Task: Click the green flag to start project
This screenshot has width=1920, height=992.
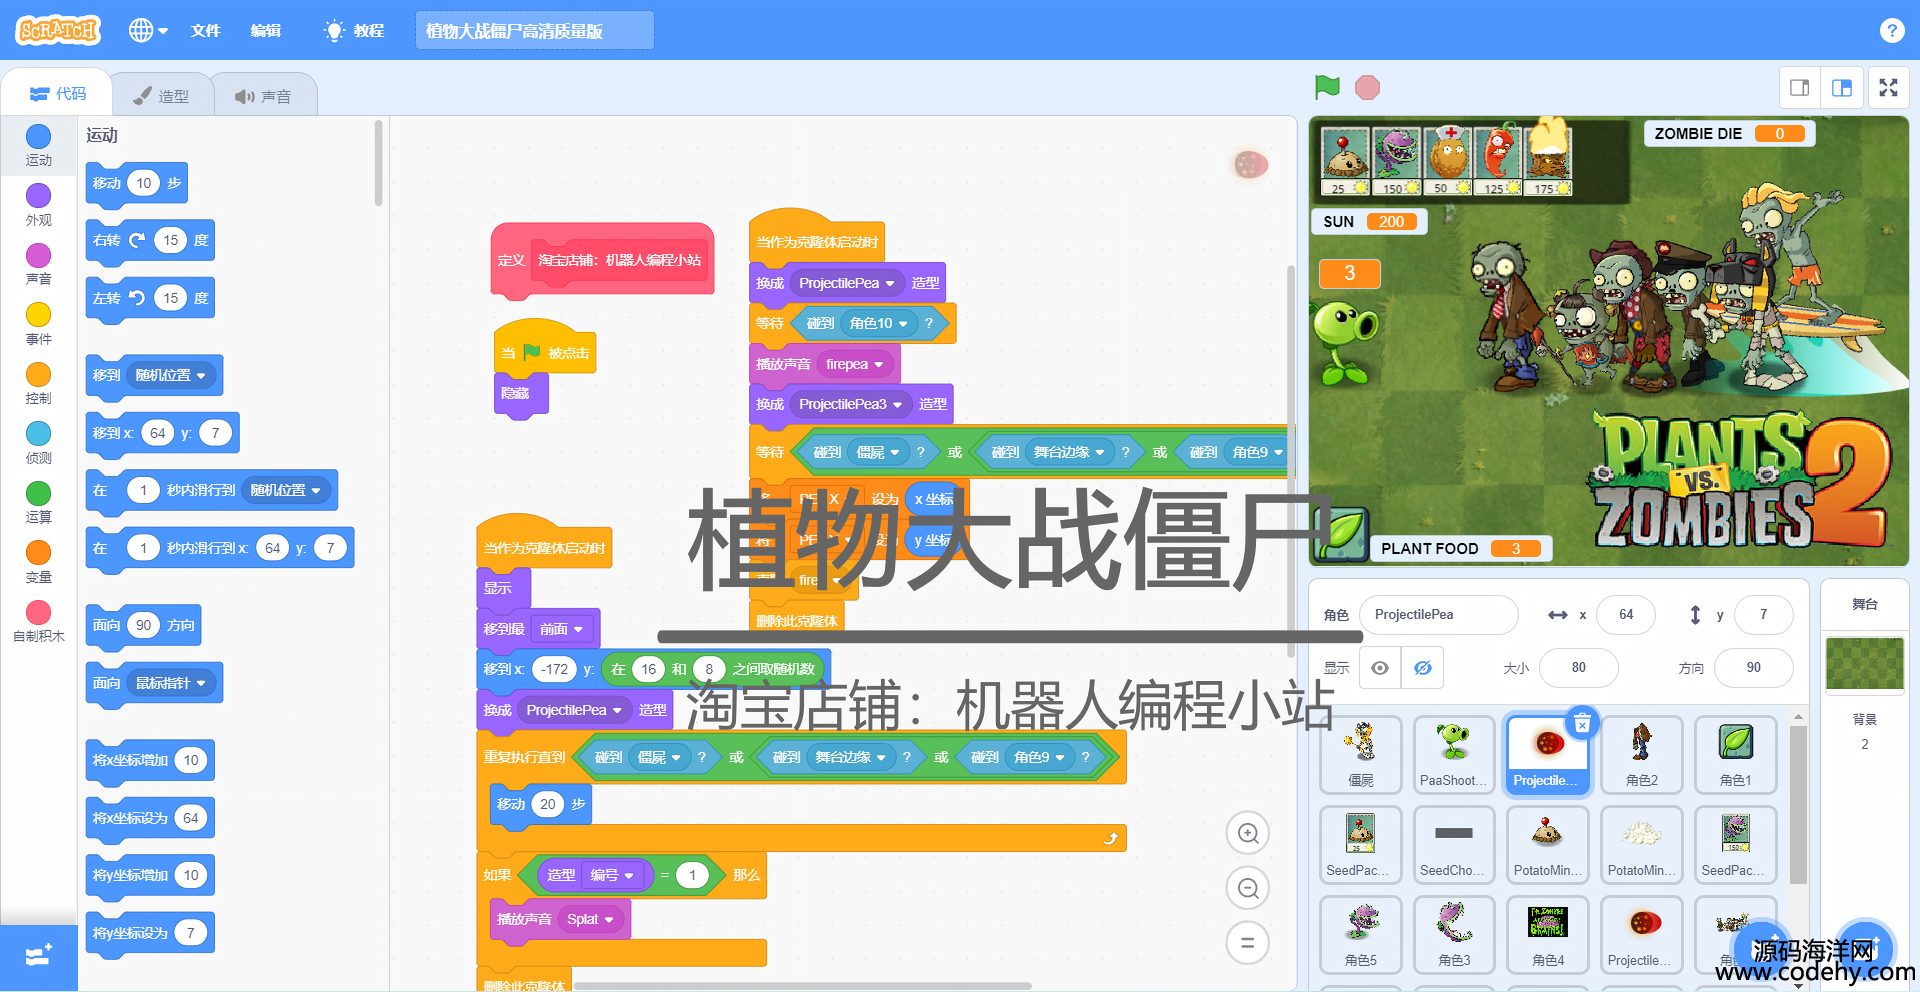Action: pyautogui.click(x=1327, y=88)
